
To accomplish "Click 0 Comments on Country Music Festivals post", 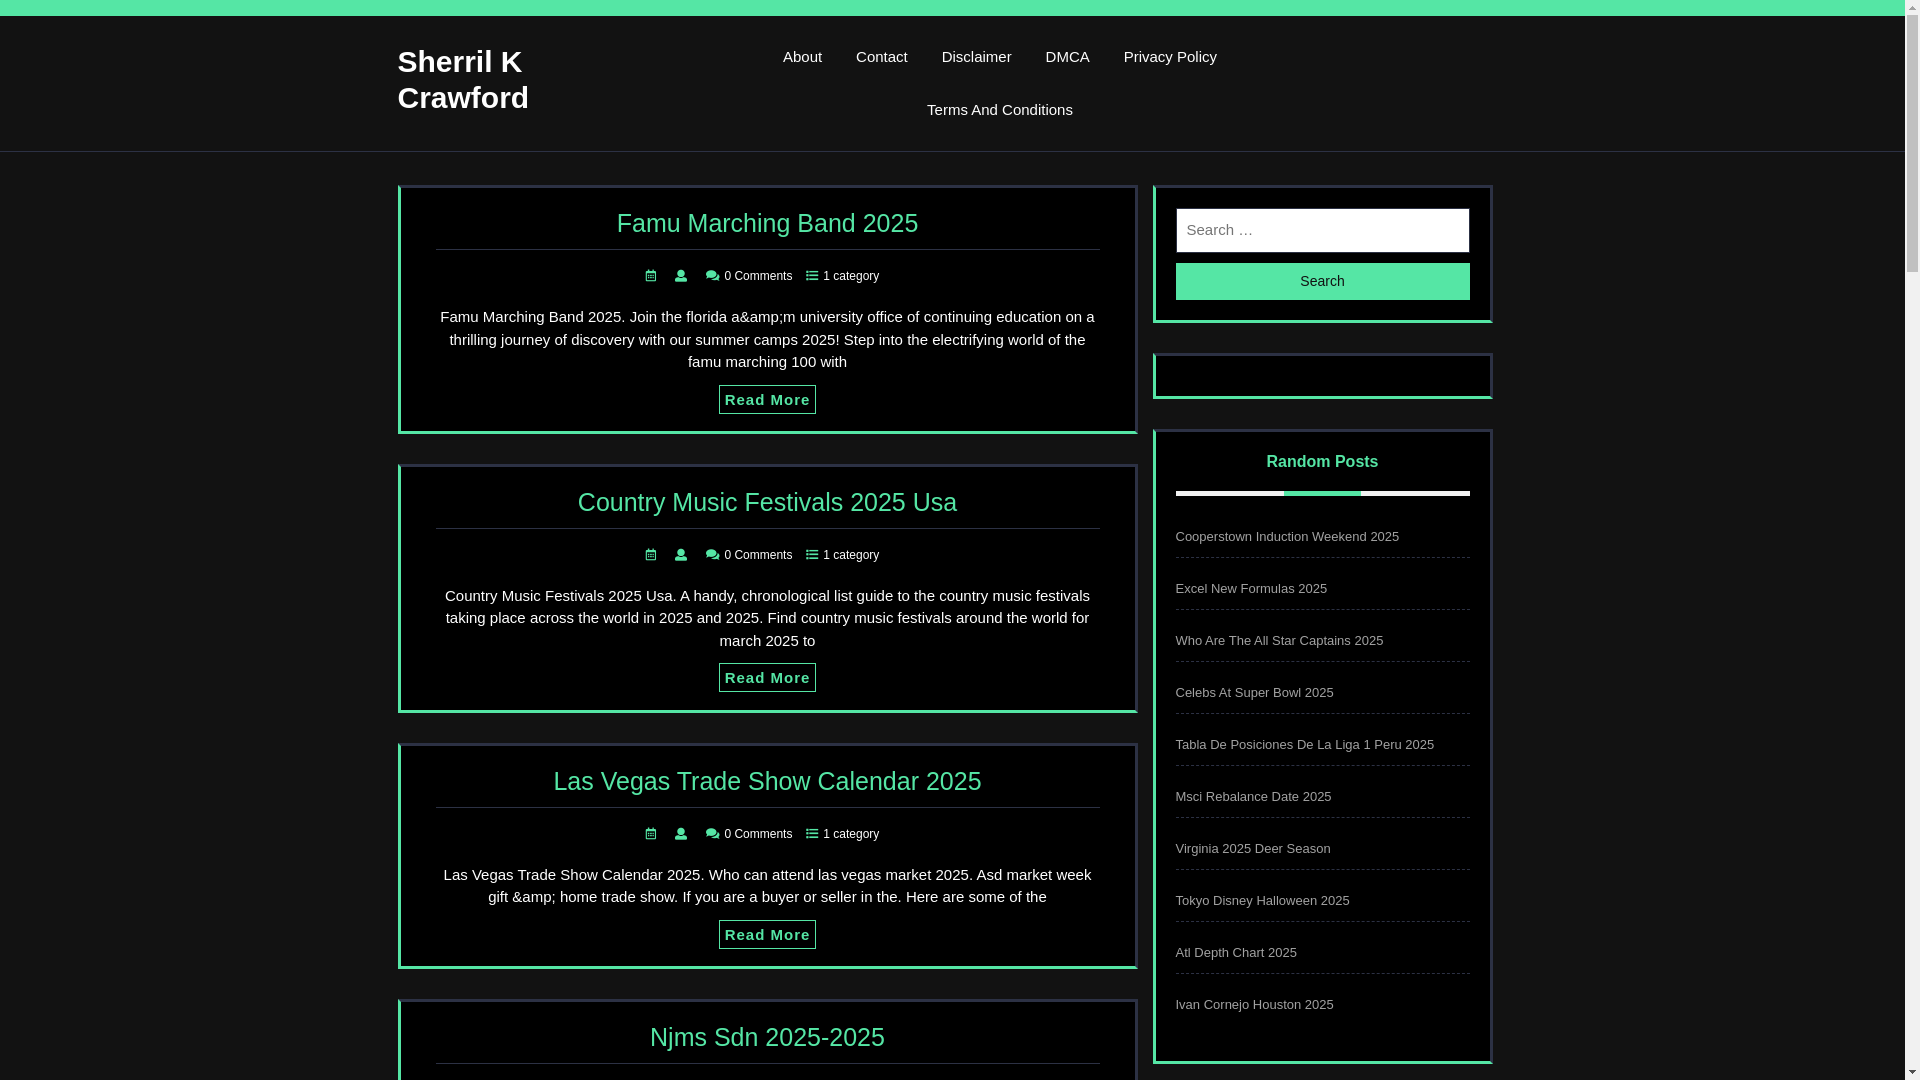I will [x=758, y=555].
